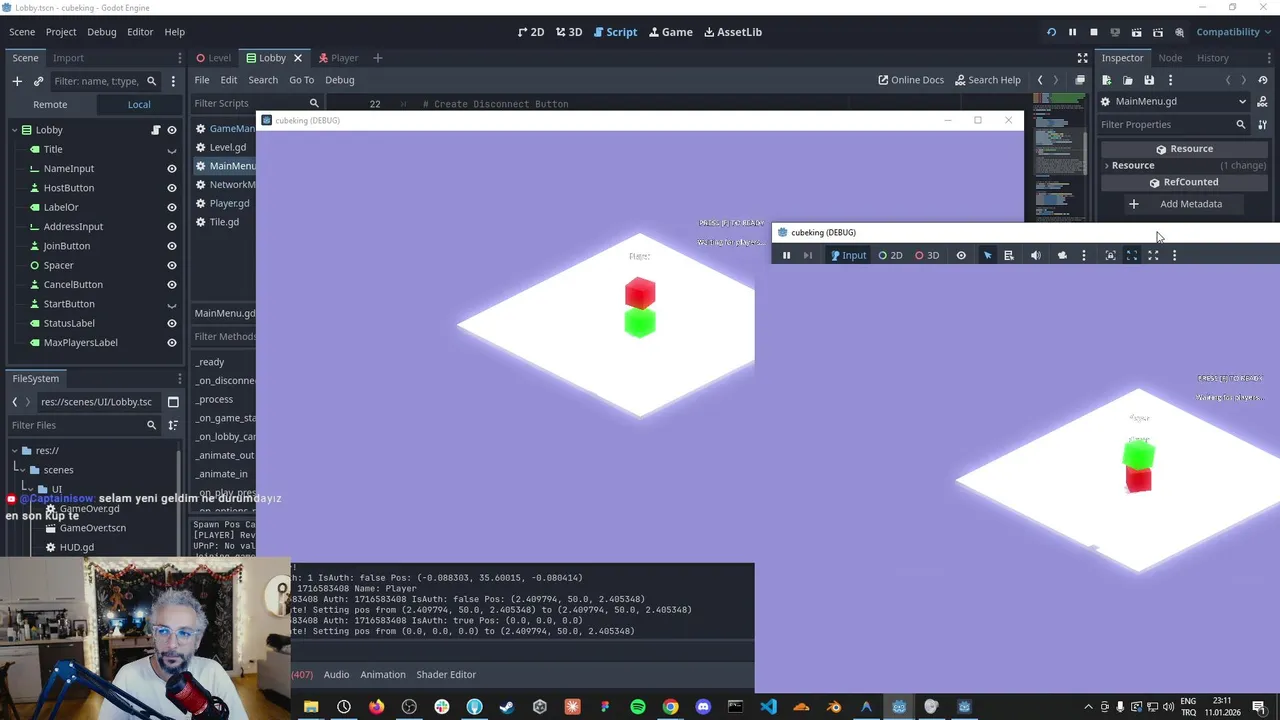Image resolution: width=1280 pixels, height=720 pixels.
Task: Open MainMenu.gd resource dropdown
Action: point(1175,101)
